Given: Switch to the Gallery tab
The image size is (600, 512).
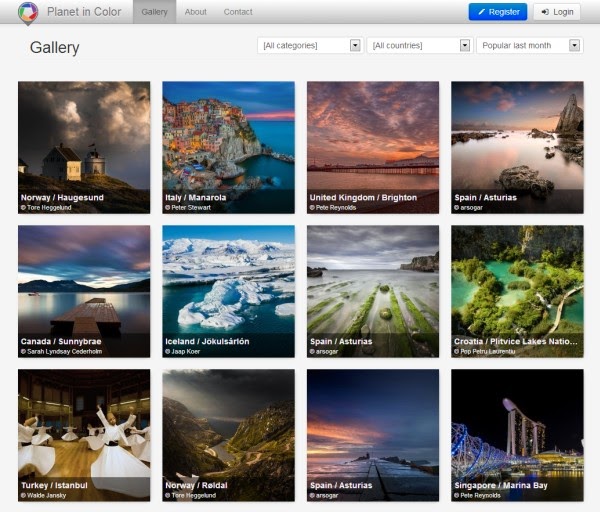Looking at the screenshot, I should (155, 12).
